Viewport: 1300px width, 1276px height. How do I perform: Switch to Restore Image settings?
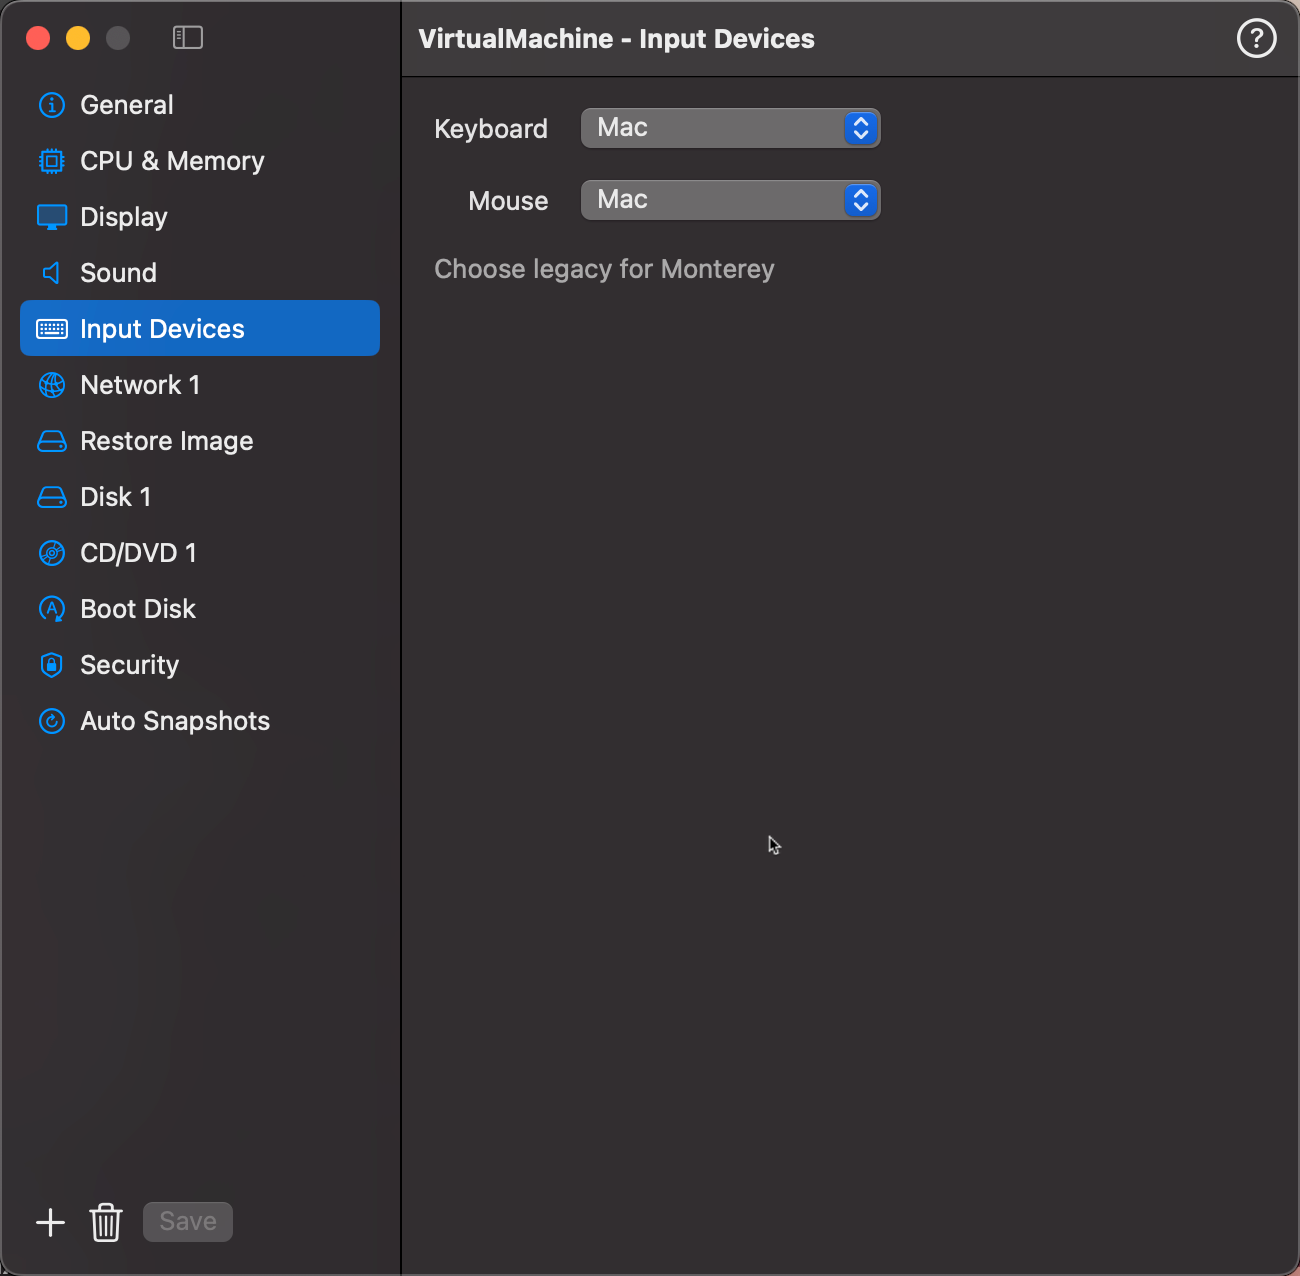166,441
